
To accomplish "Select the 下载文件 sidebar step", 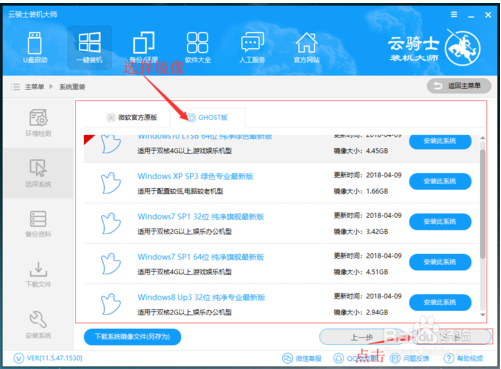I will point(38,274).
